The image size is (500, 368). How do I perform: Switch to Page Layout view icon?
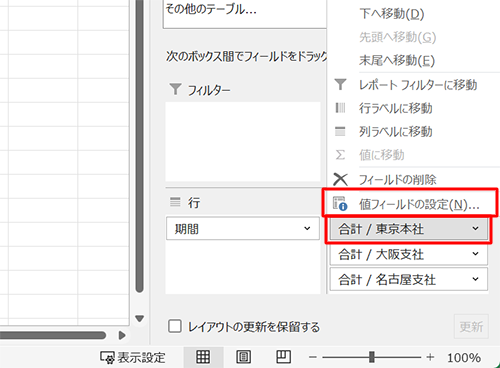point(244,357)
